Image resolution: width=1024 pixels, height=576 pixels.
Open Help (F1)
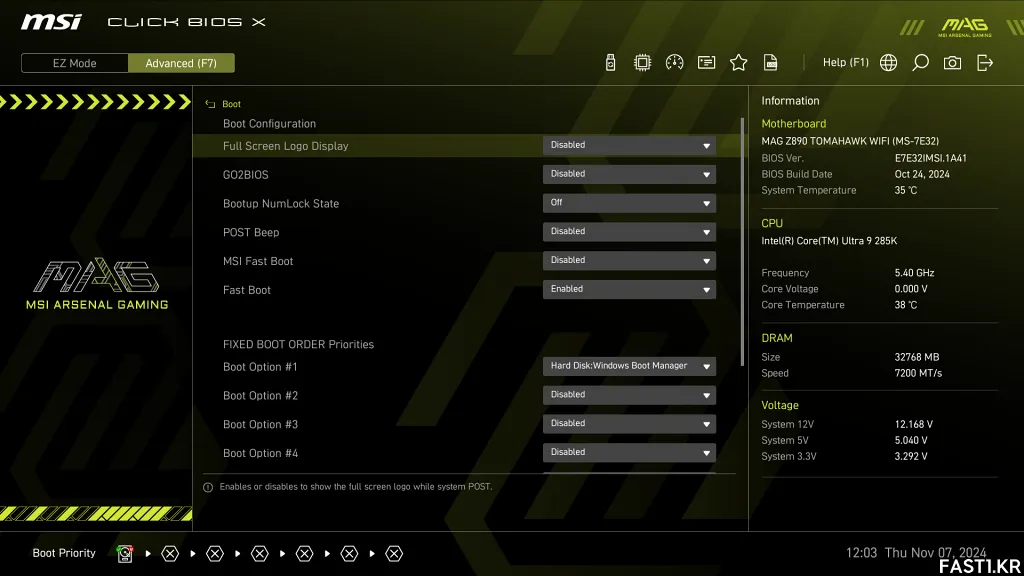point(845,63)
